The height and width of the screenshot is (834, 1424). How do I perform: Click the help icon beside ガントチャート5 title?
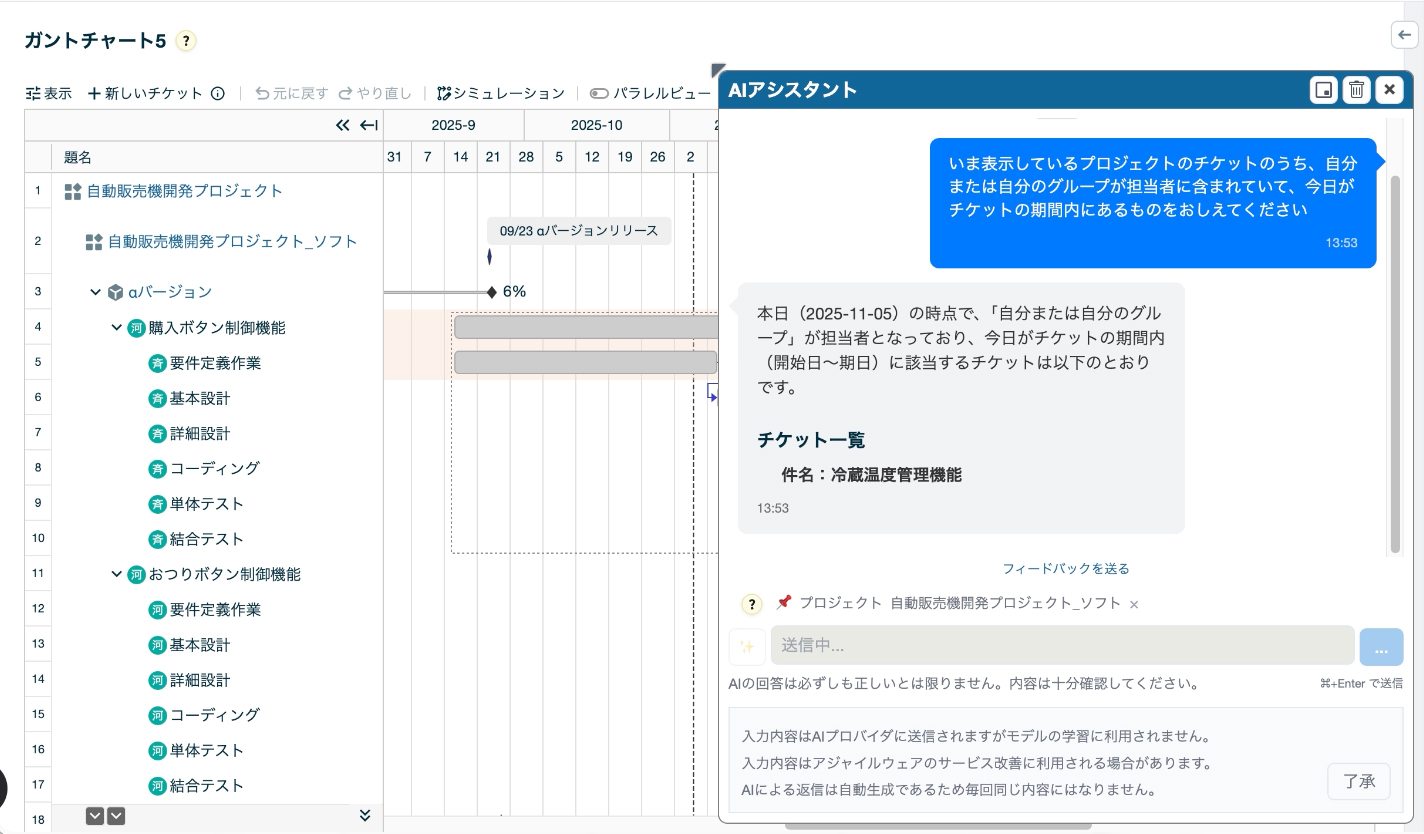point(186,41)
